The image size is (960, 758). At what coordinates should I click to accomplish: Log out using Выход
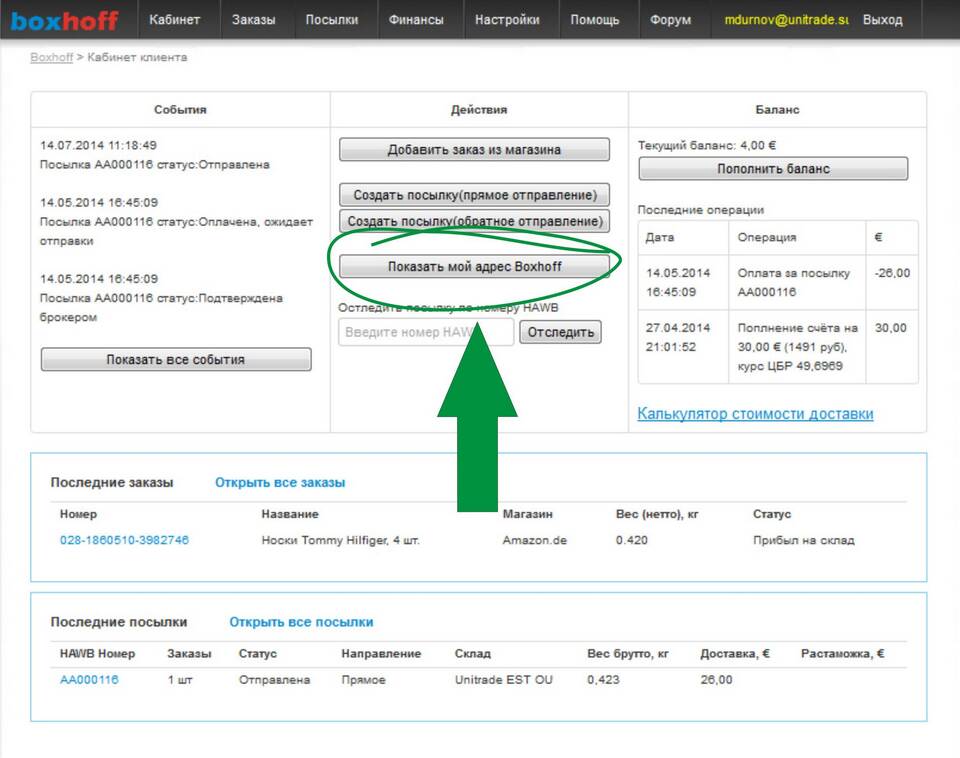[x=882, y=20]
